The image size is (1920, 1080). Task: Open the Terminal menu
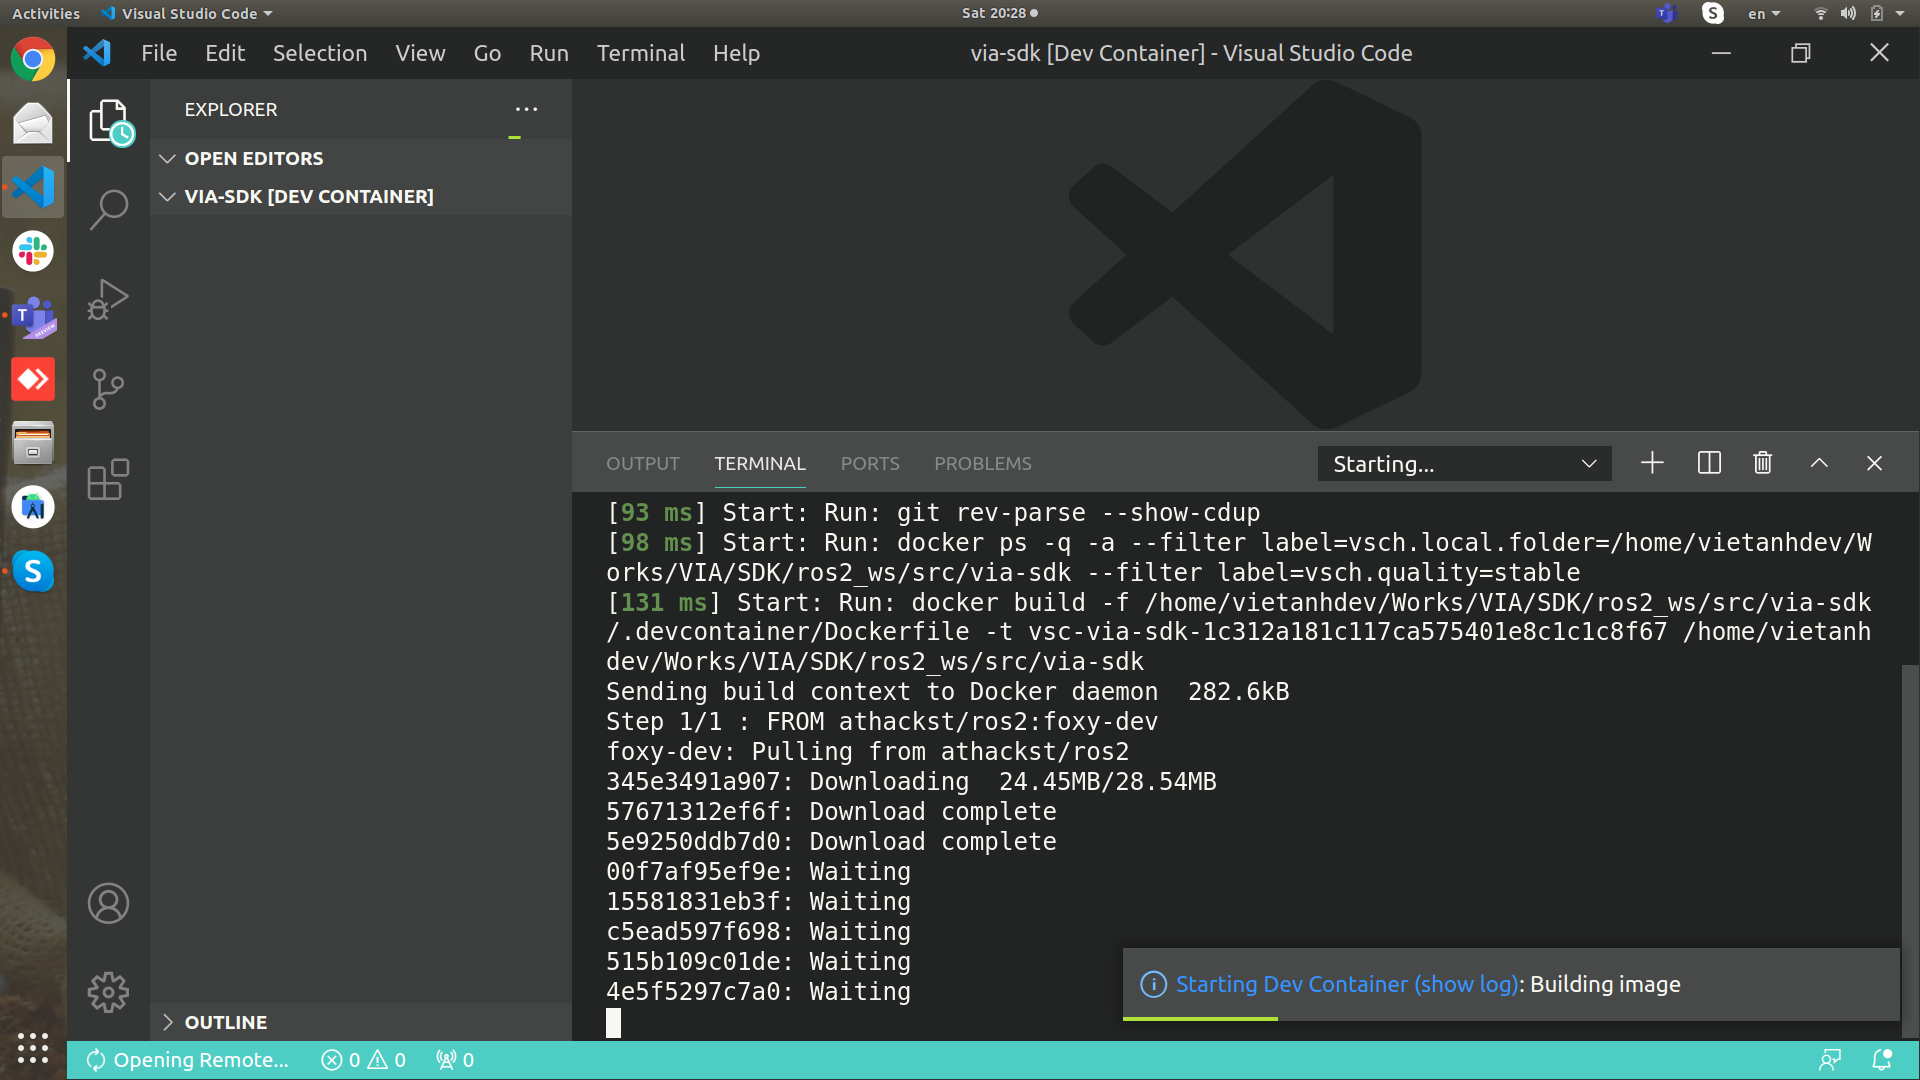[640, 53]
